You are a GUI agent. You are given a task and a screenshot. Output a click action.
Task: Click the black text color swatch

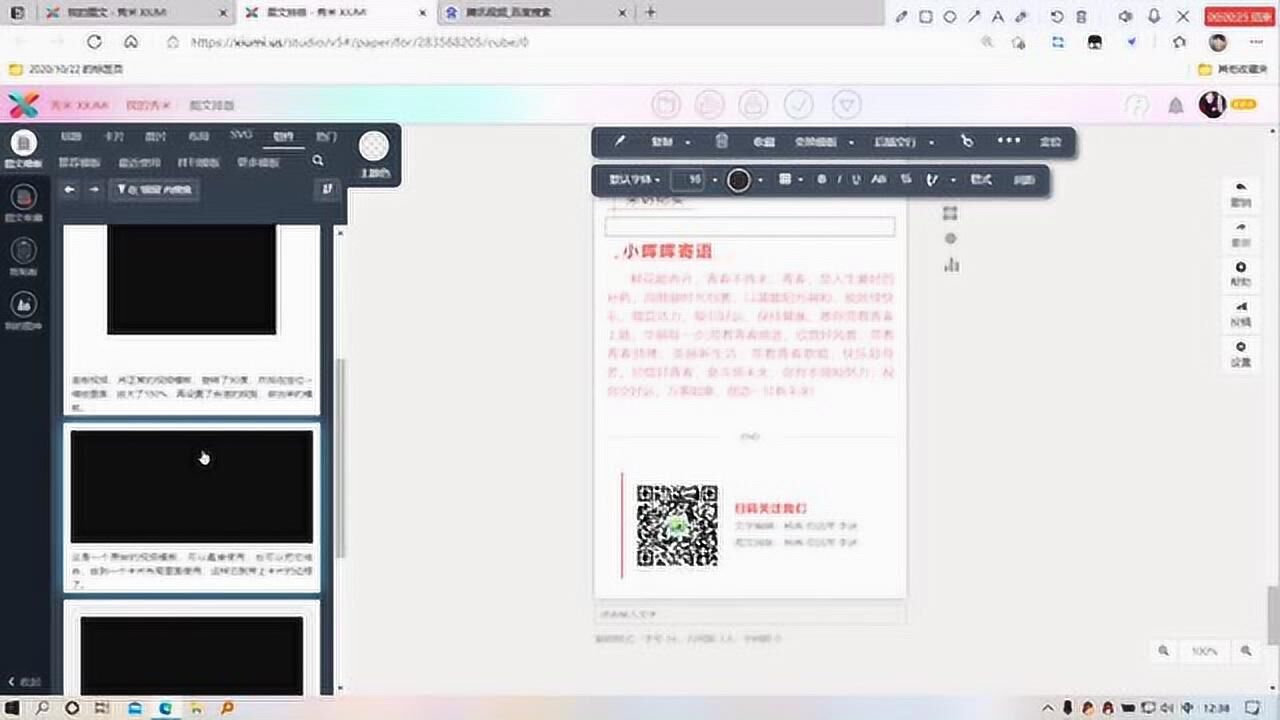tap(739, 180)
